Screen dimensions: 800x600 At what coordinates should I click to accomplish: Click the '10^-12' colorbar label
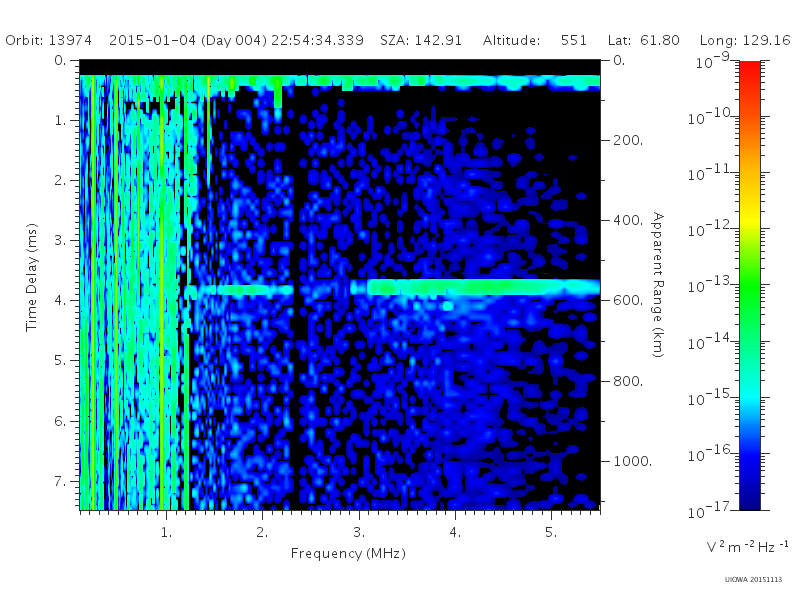[711, 230]
